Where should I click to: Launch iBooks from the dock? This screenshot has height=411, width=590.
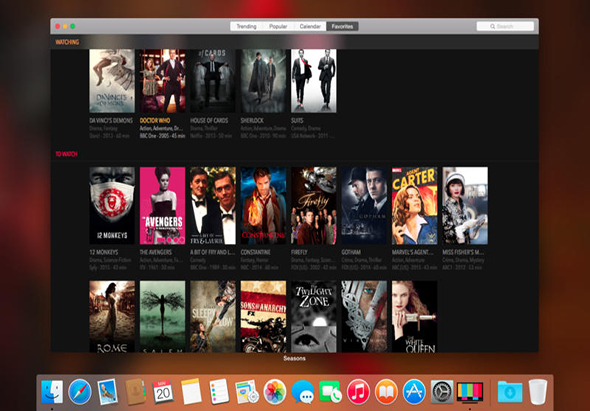(x=386, y=392)
